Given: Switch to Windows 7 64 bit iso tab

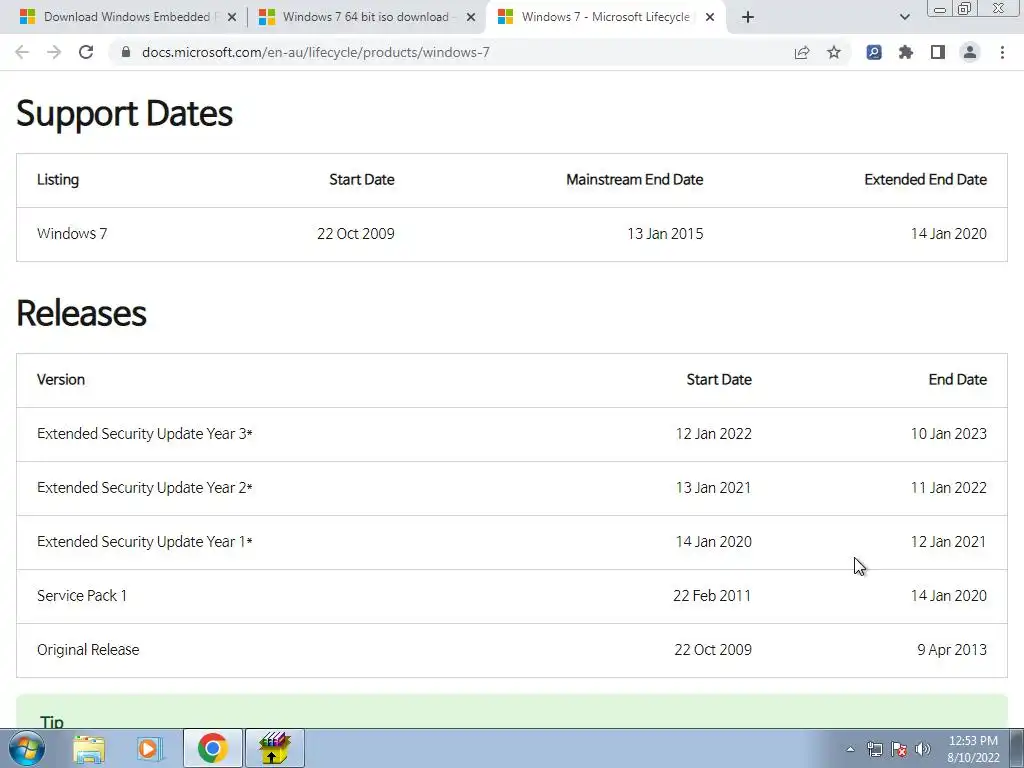Looking at the screenshot, I should tap(366, 17).
